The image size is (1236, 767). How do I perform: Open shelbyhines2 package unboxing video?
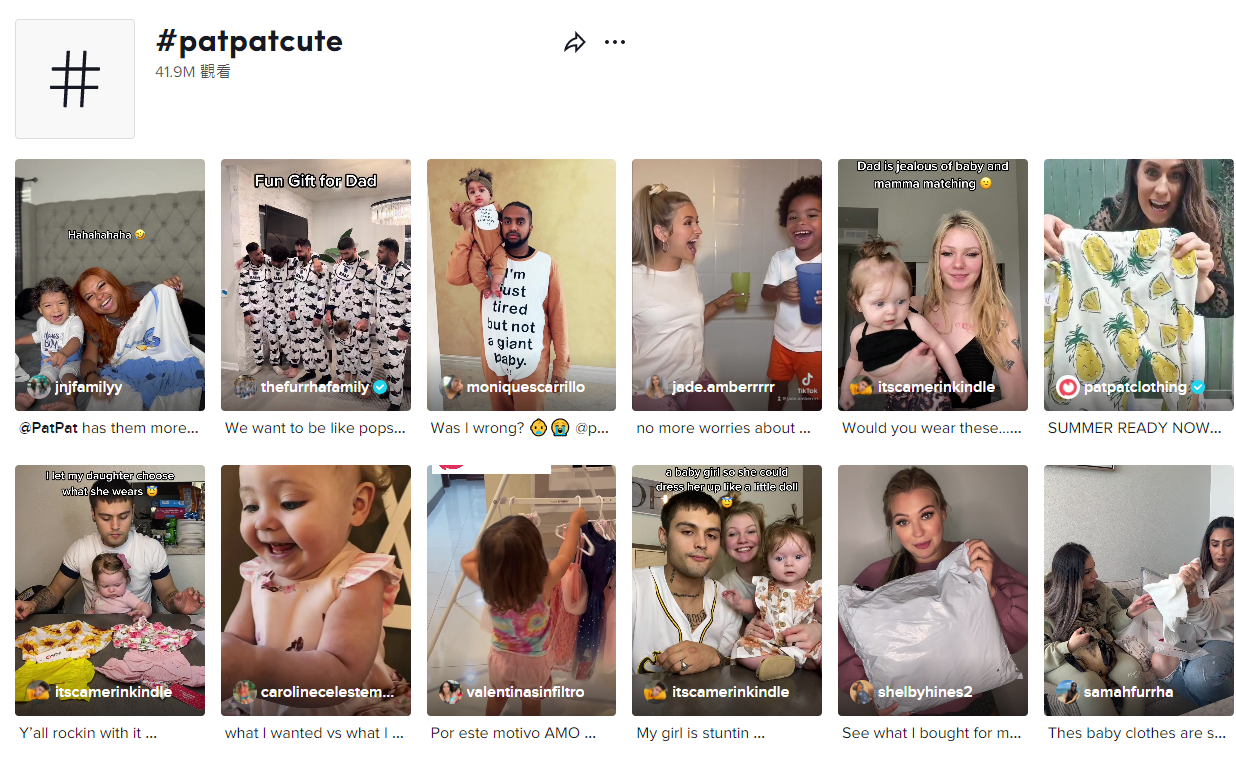[933, 590]
